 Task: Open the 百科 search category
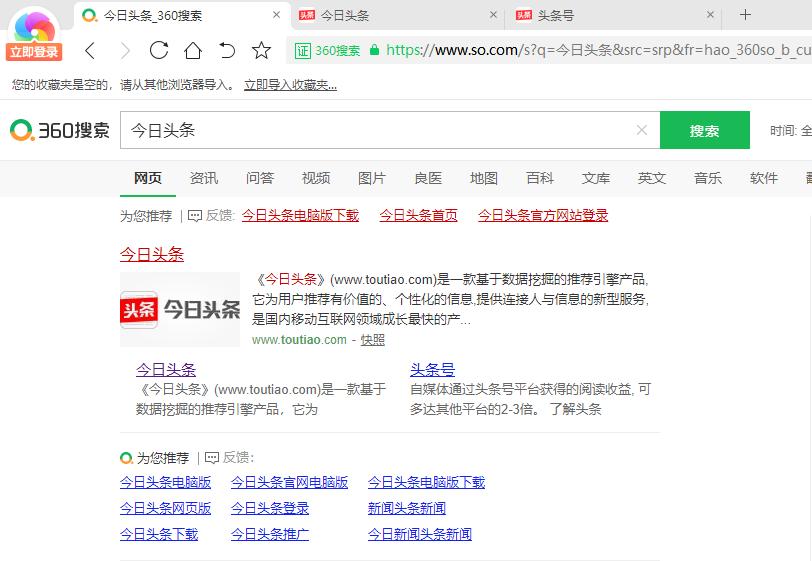[540, 178]
